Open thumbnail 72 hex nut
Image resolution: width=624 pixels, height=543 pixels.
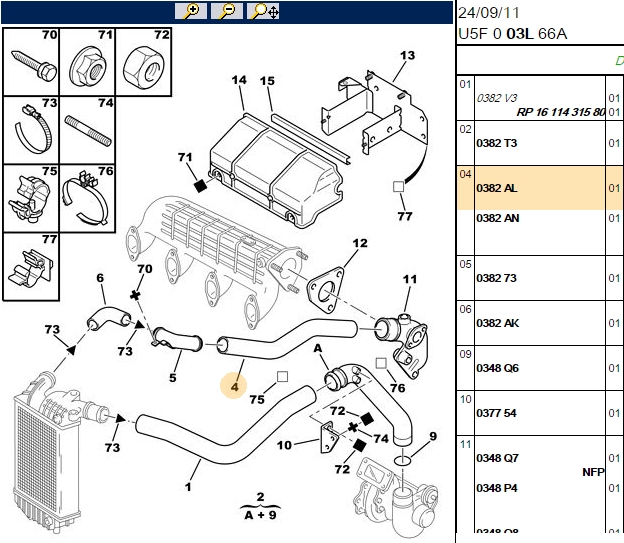pyautogui.click(x=144, y=62)
